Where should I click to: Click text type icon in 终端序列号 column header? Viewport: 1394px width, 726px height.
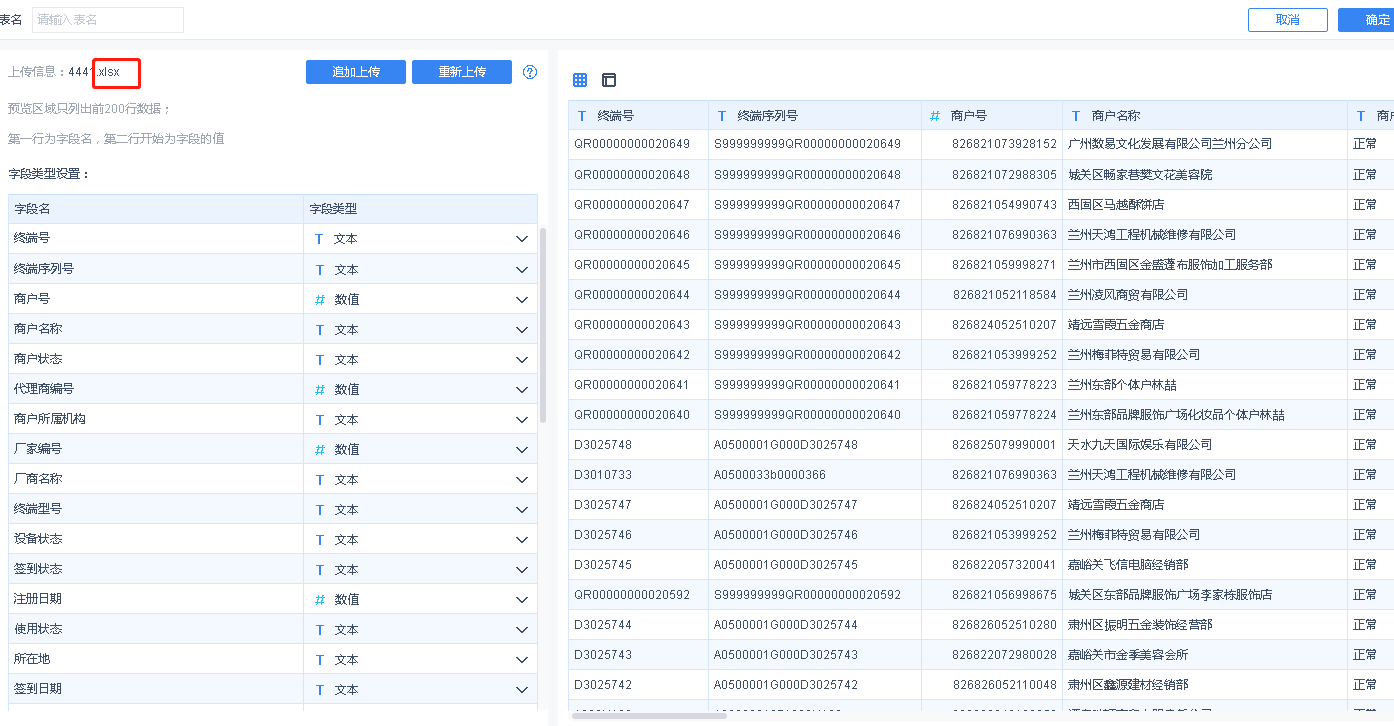click(722, 116)
